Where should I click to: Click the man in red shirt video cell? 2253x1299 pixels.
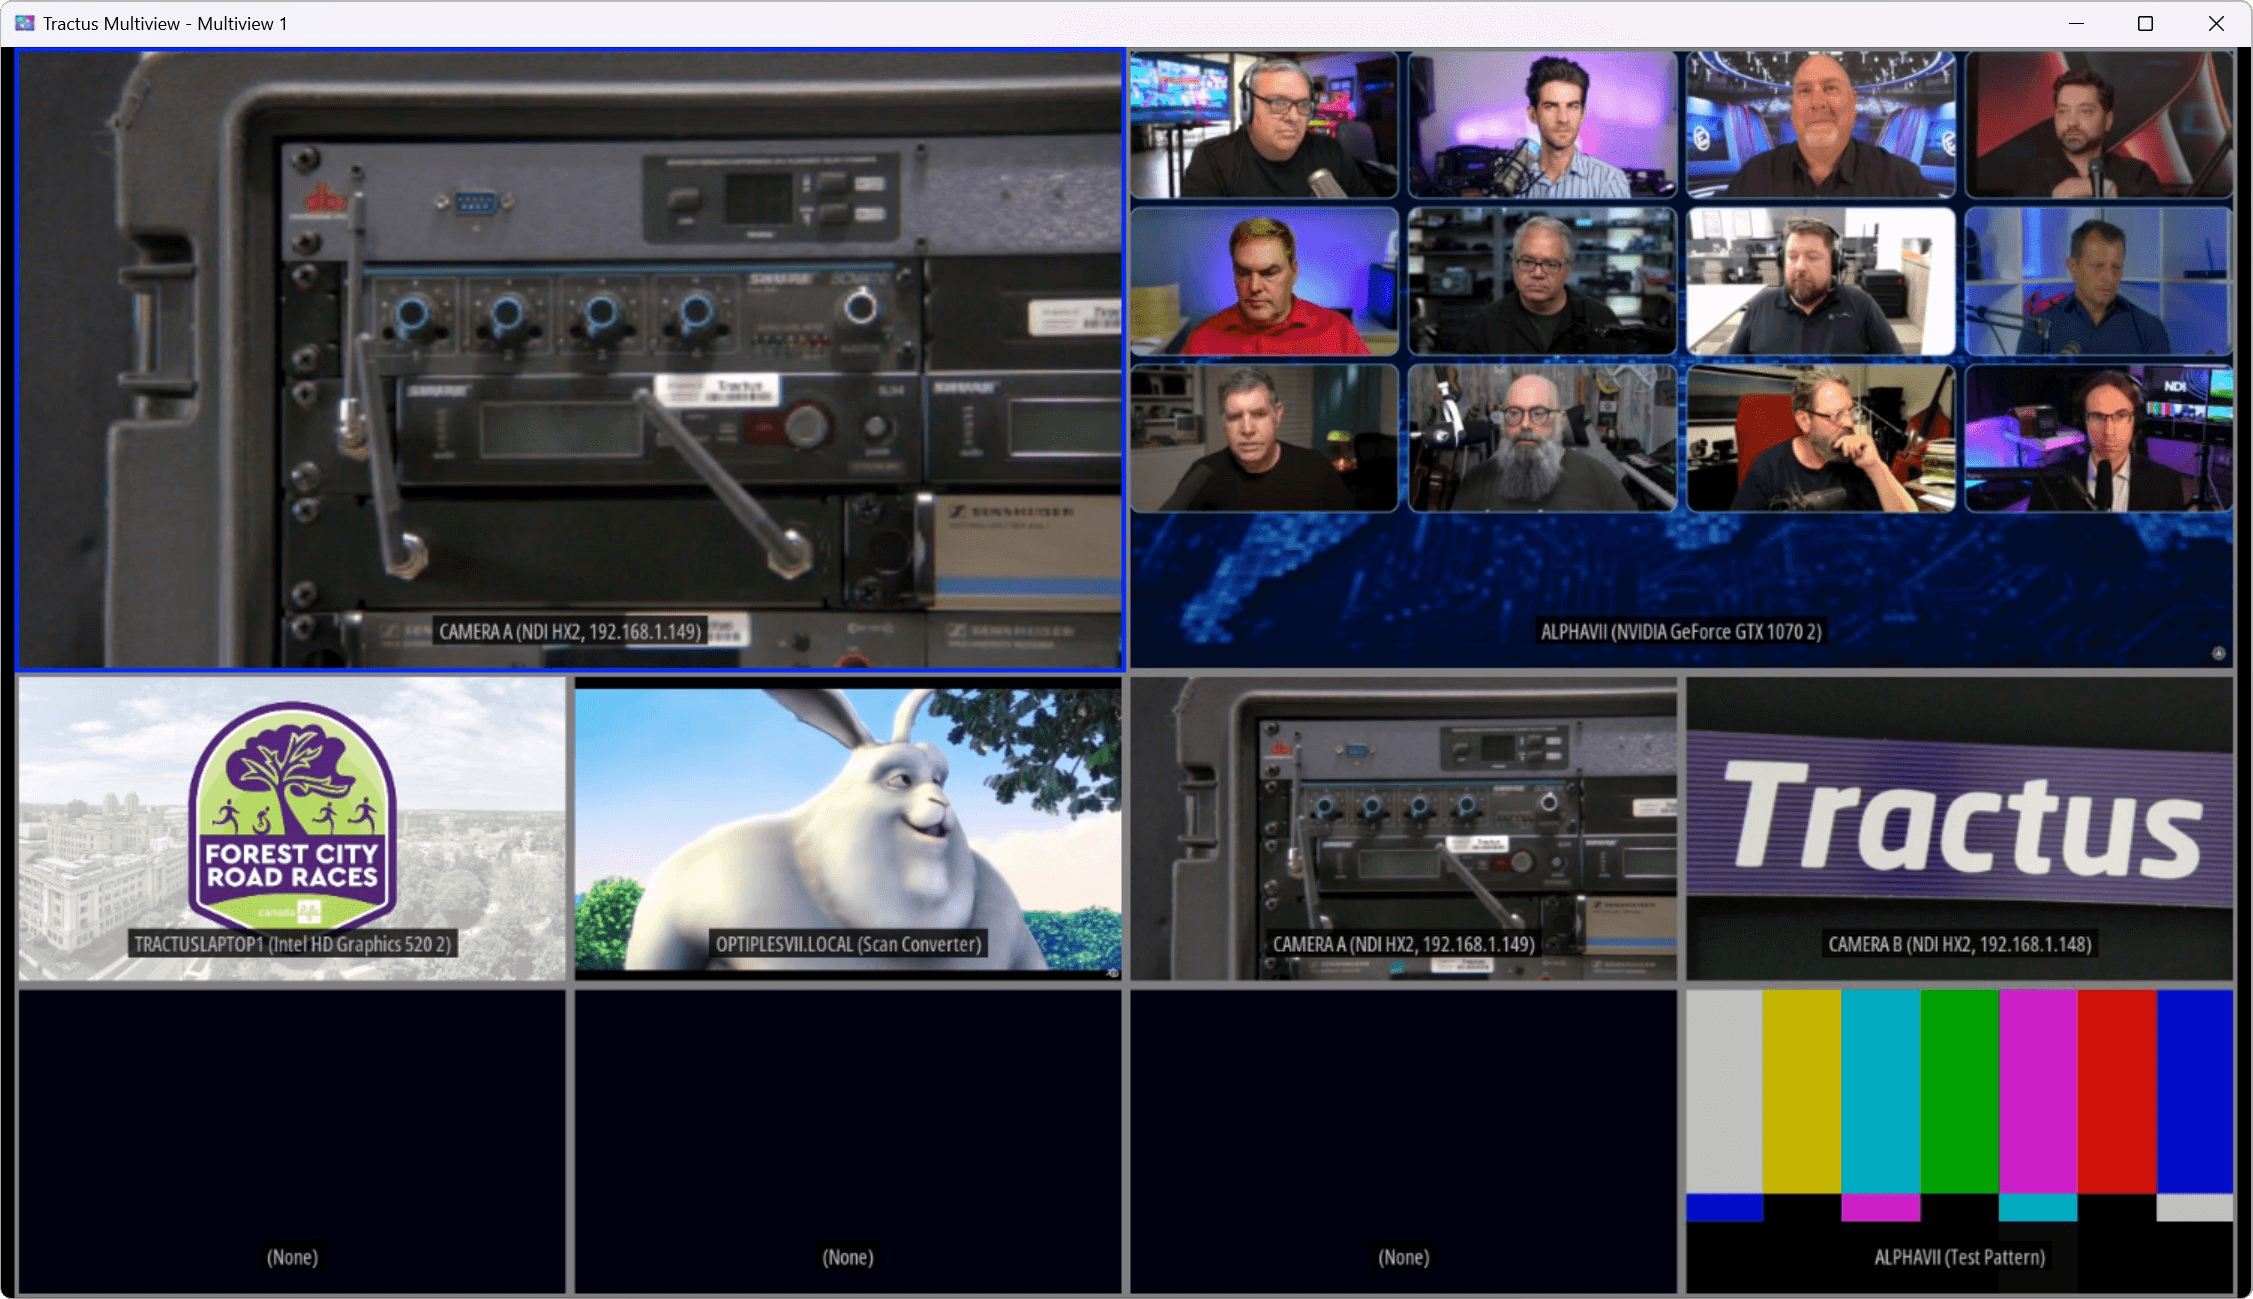pyautogui.click(x=1264, y=282)
